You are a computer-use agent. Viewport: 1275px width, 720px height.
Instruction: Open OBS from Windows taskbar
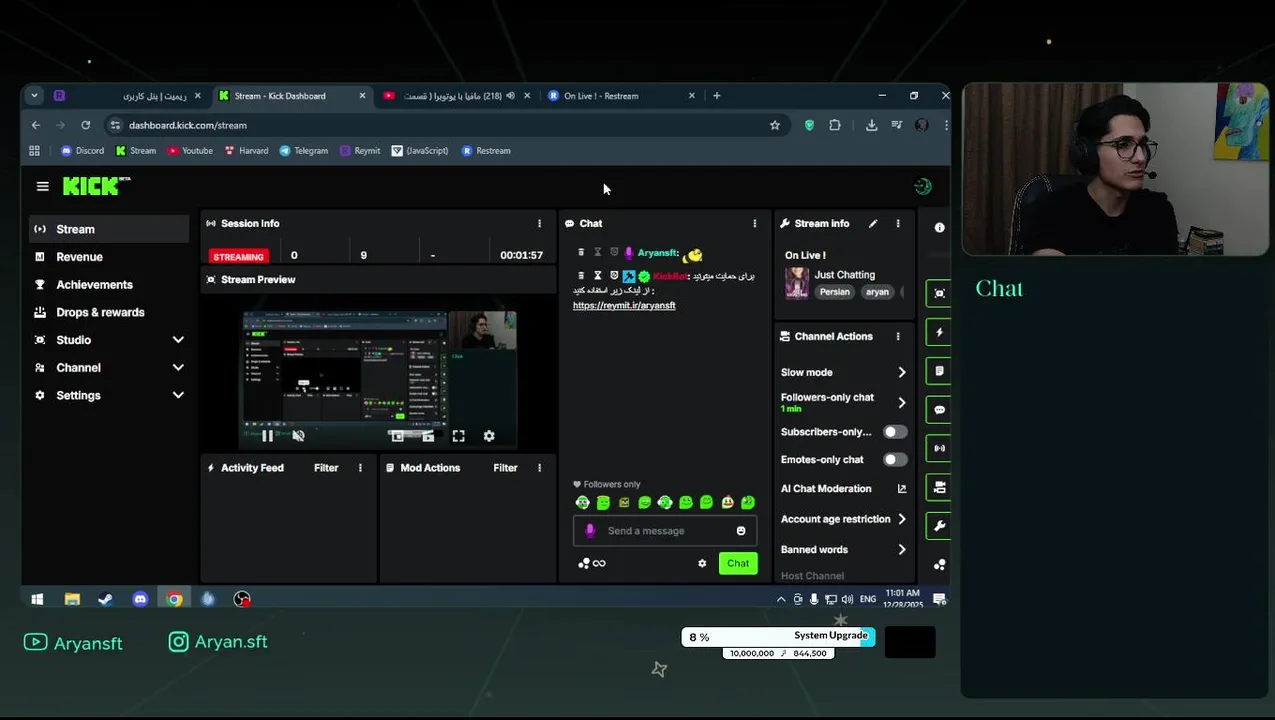click(242, 599)
